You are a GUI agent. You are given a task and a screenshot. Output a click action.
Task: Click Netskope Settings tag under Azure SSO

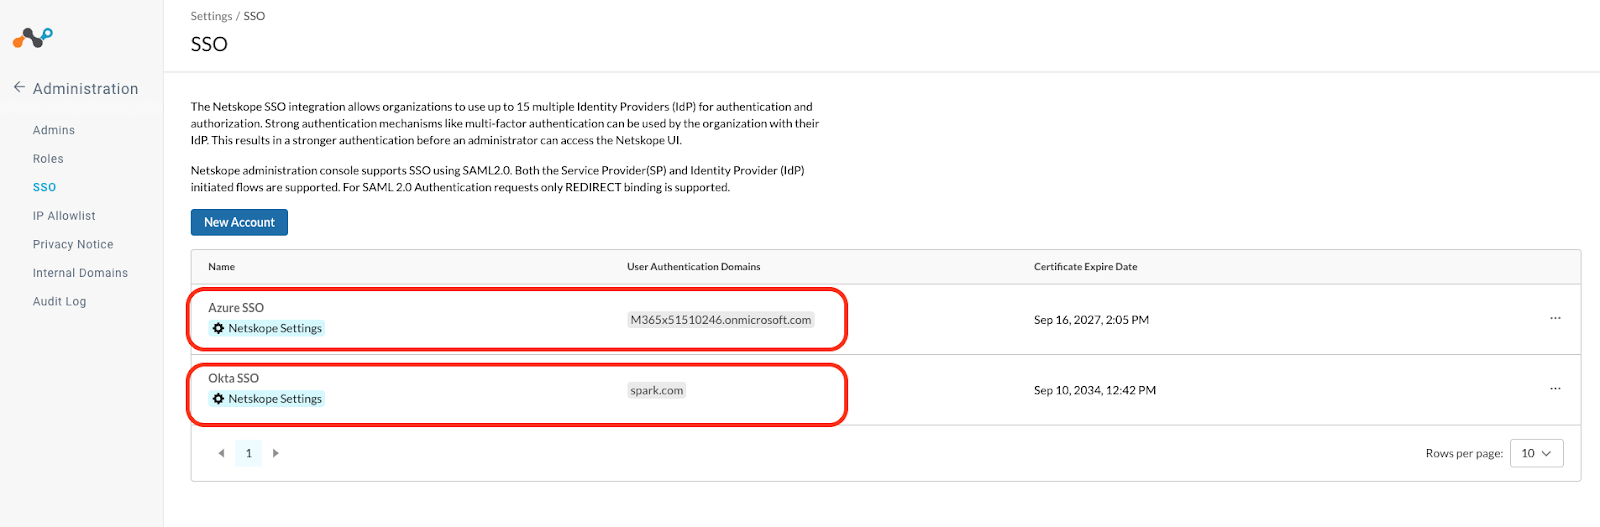[x=267, y=328]
